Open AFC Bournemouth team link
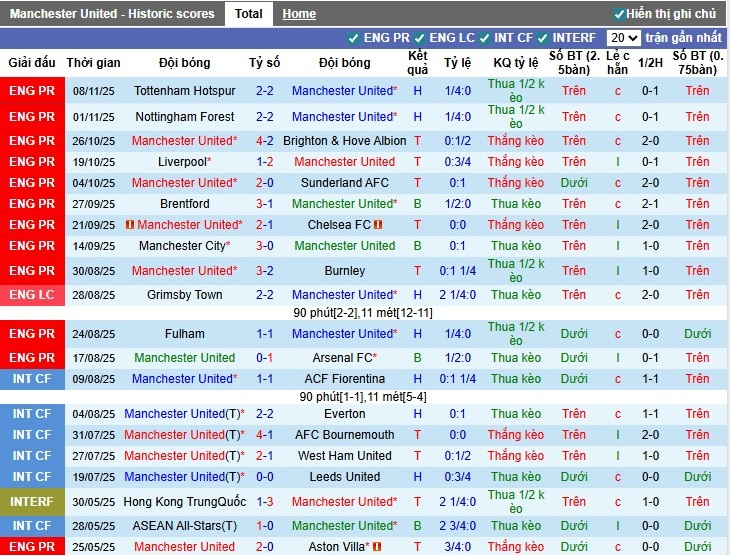 pyautogui.click(x=345, y=434)
